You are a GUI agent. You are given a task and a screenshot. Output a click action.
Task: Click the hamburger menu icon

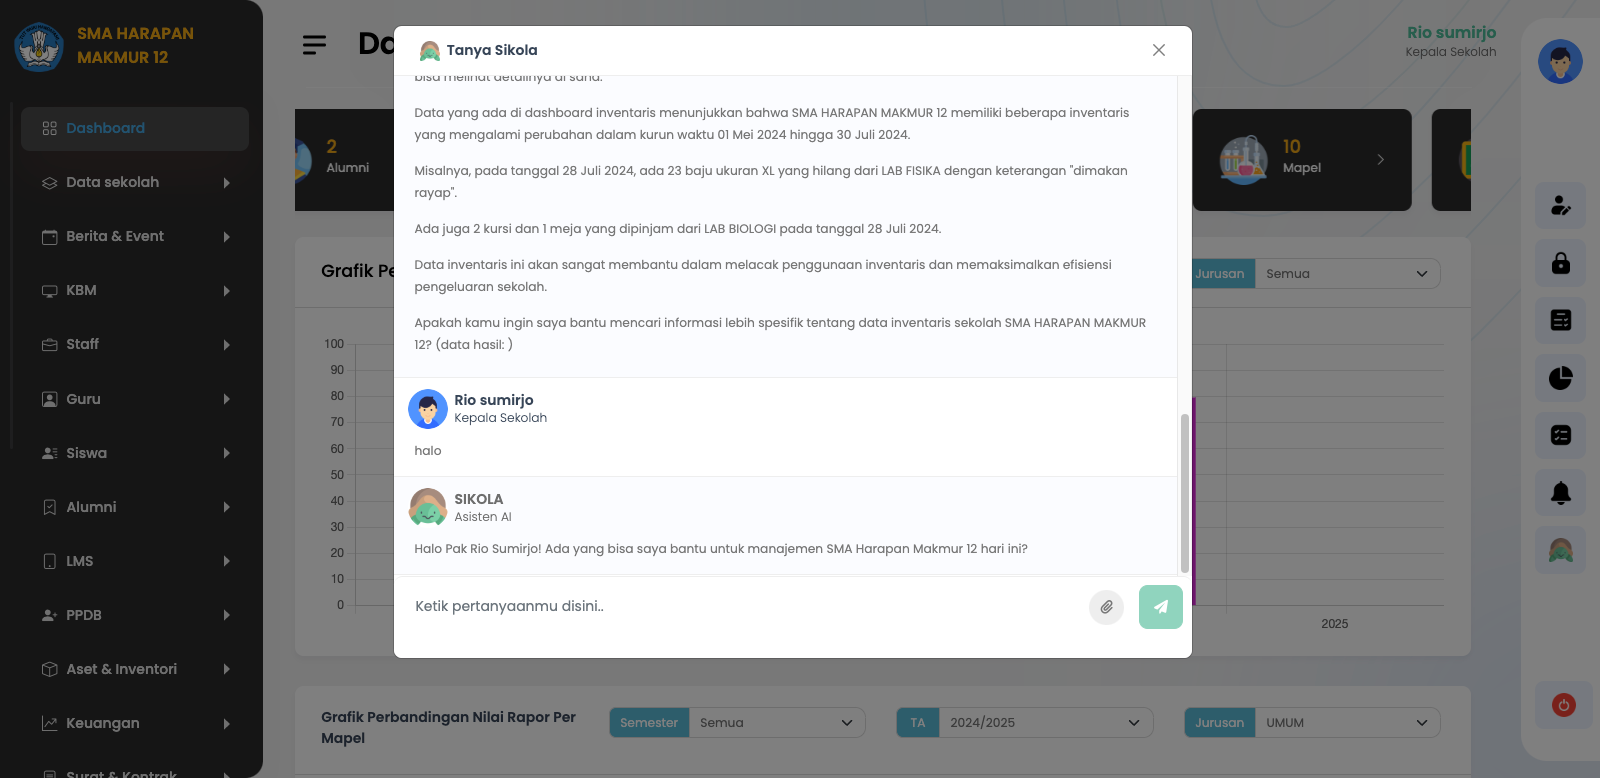tap(314, 45)
